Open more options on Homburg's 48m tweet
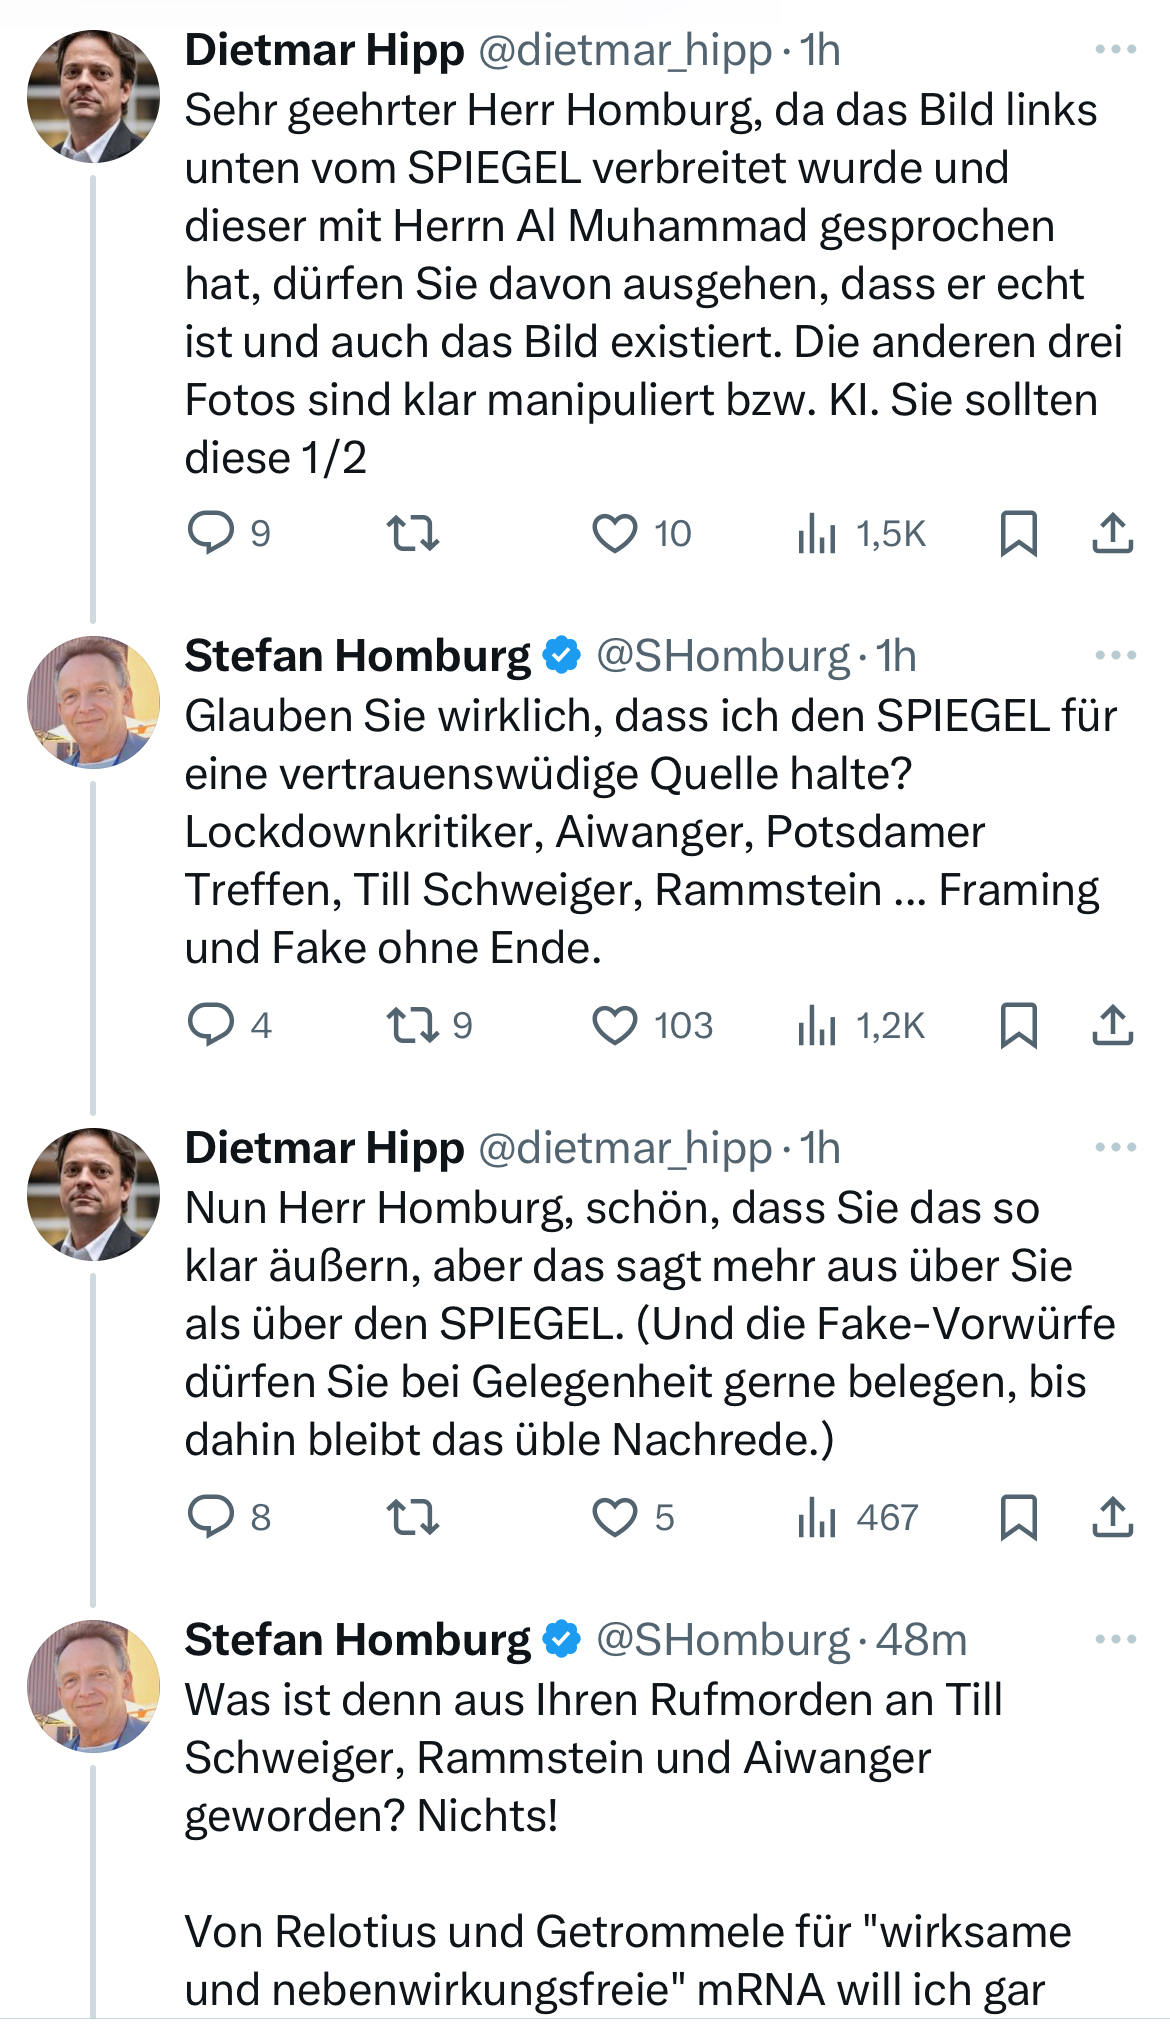This screenshot has width=1170, height=2043. pyautogui.click(x=1115, y=1640)
